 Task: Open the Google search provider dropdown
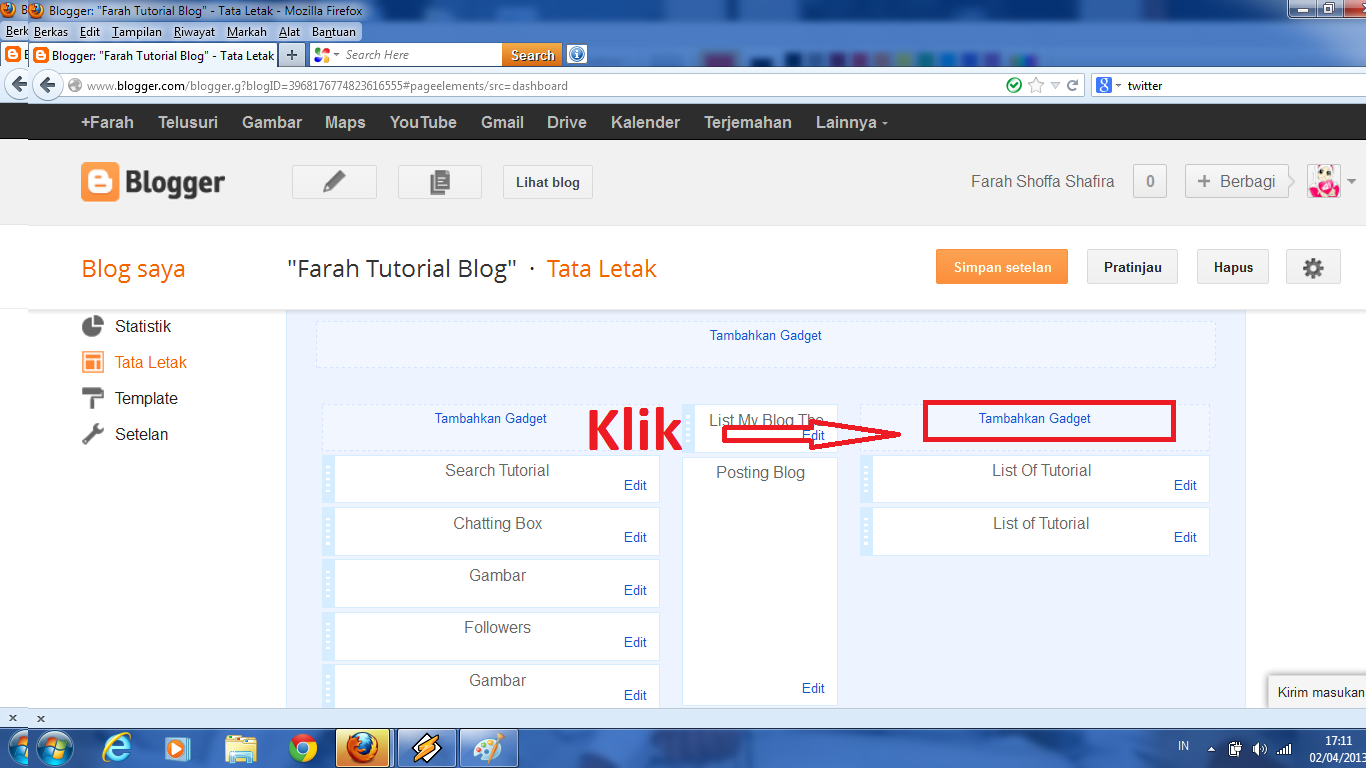[1118, 85]
